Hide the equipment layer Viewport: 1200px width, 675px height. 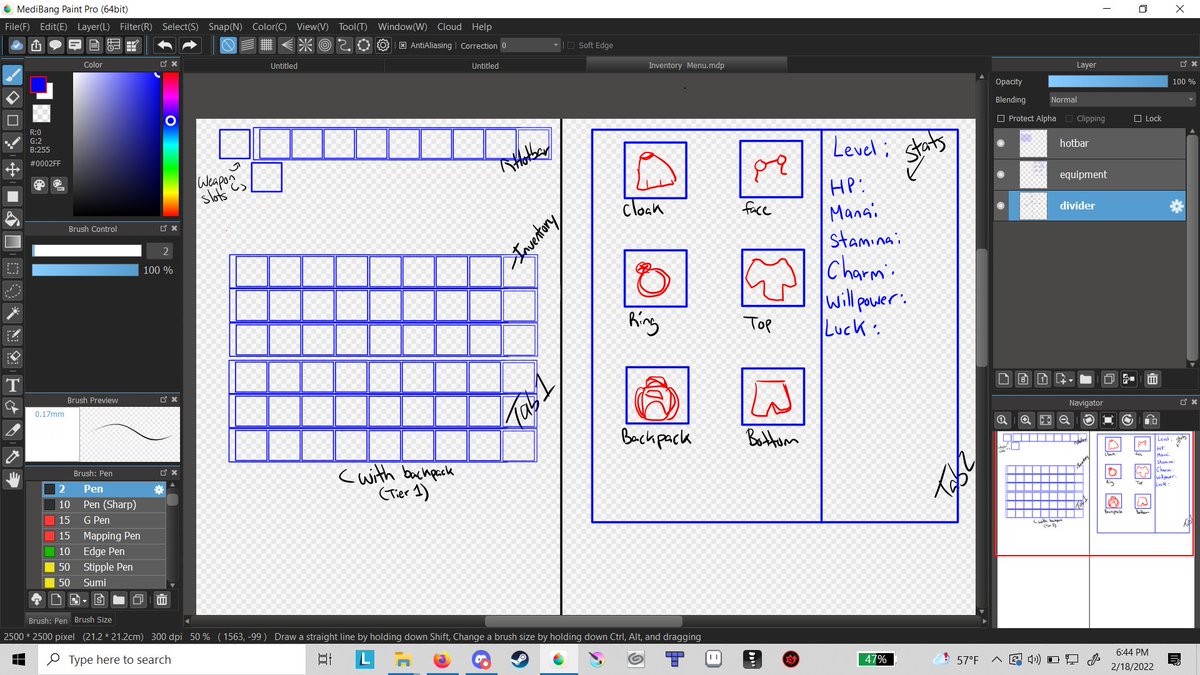[x=1003, y=174]
